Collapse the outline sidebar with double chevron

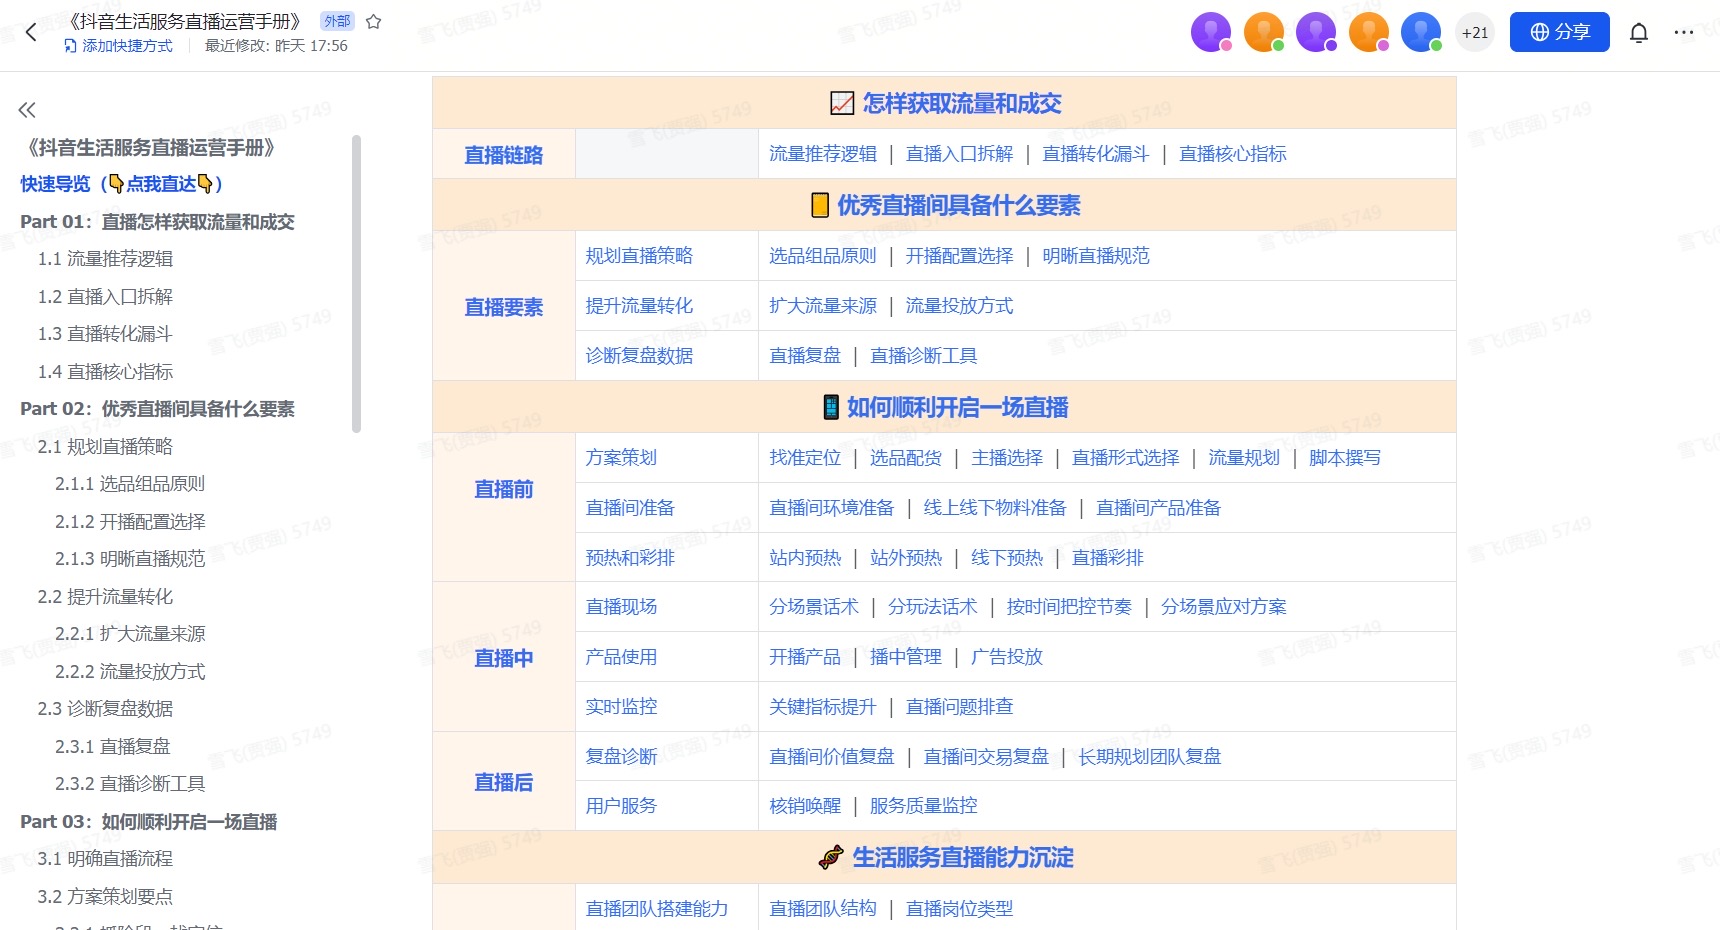(x=27, y=110)
